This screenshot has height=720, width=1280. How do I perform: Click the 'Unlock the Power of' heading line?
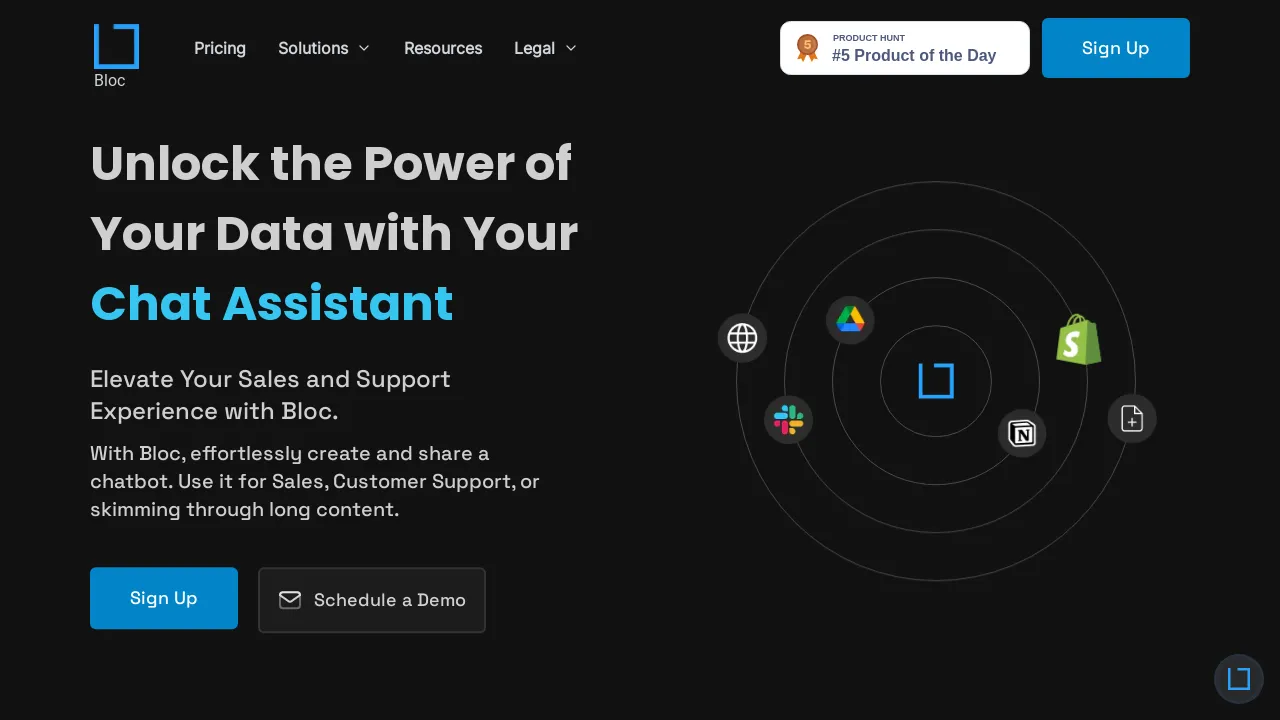[331, 163]
